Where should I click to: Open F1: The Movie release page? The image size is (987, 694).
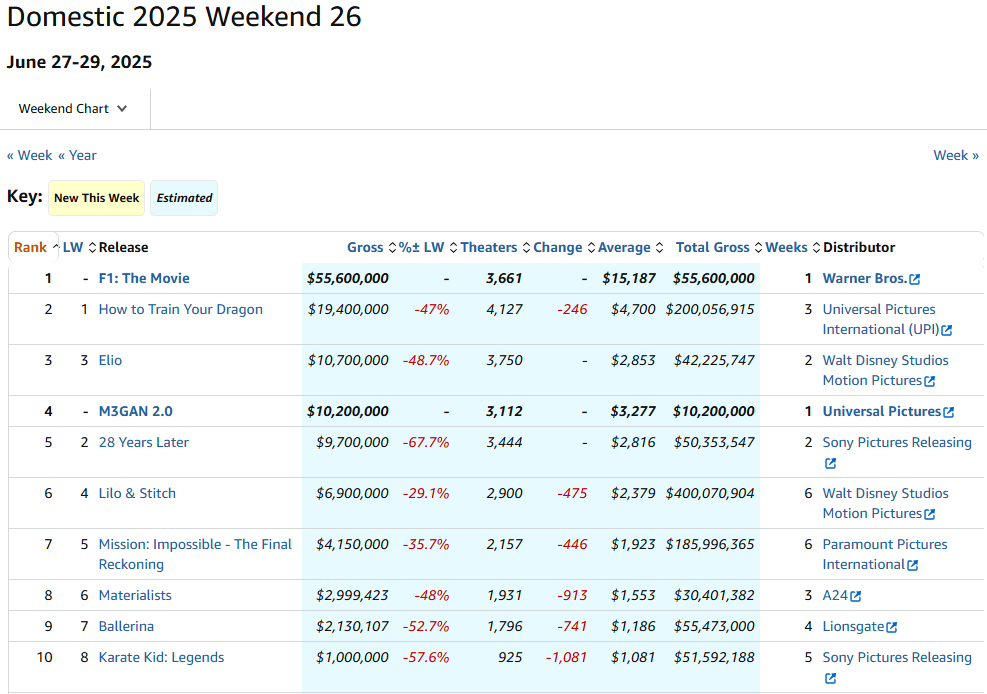pyautogui.click(x=144, y=278)
